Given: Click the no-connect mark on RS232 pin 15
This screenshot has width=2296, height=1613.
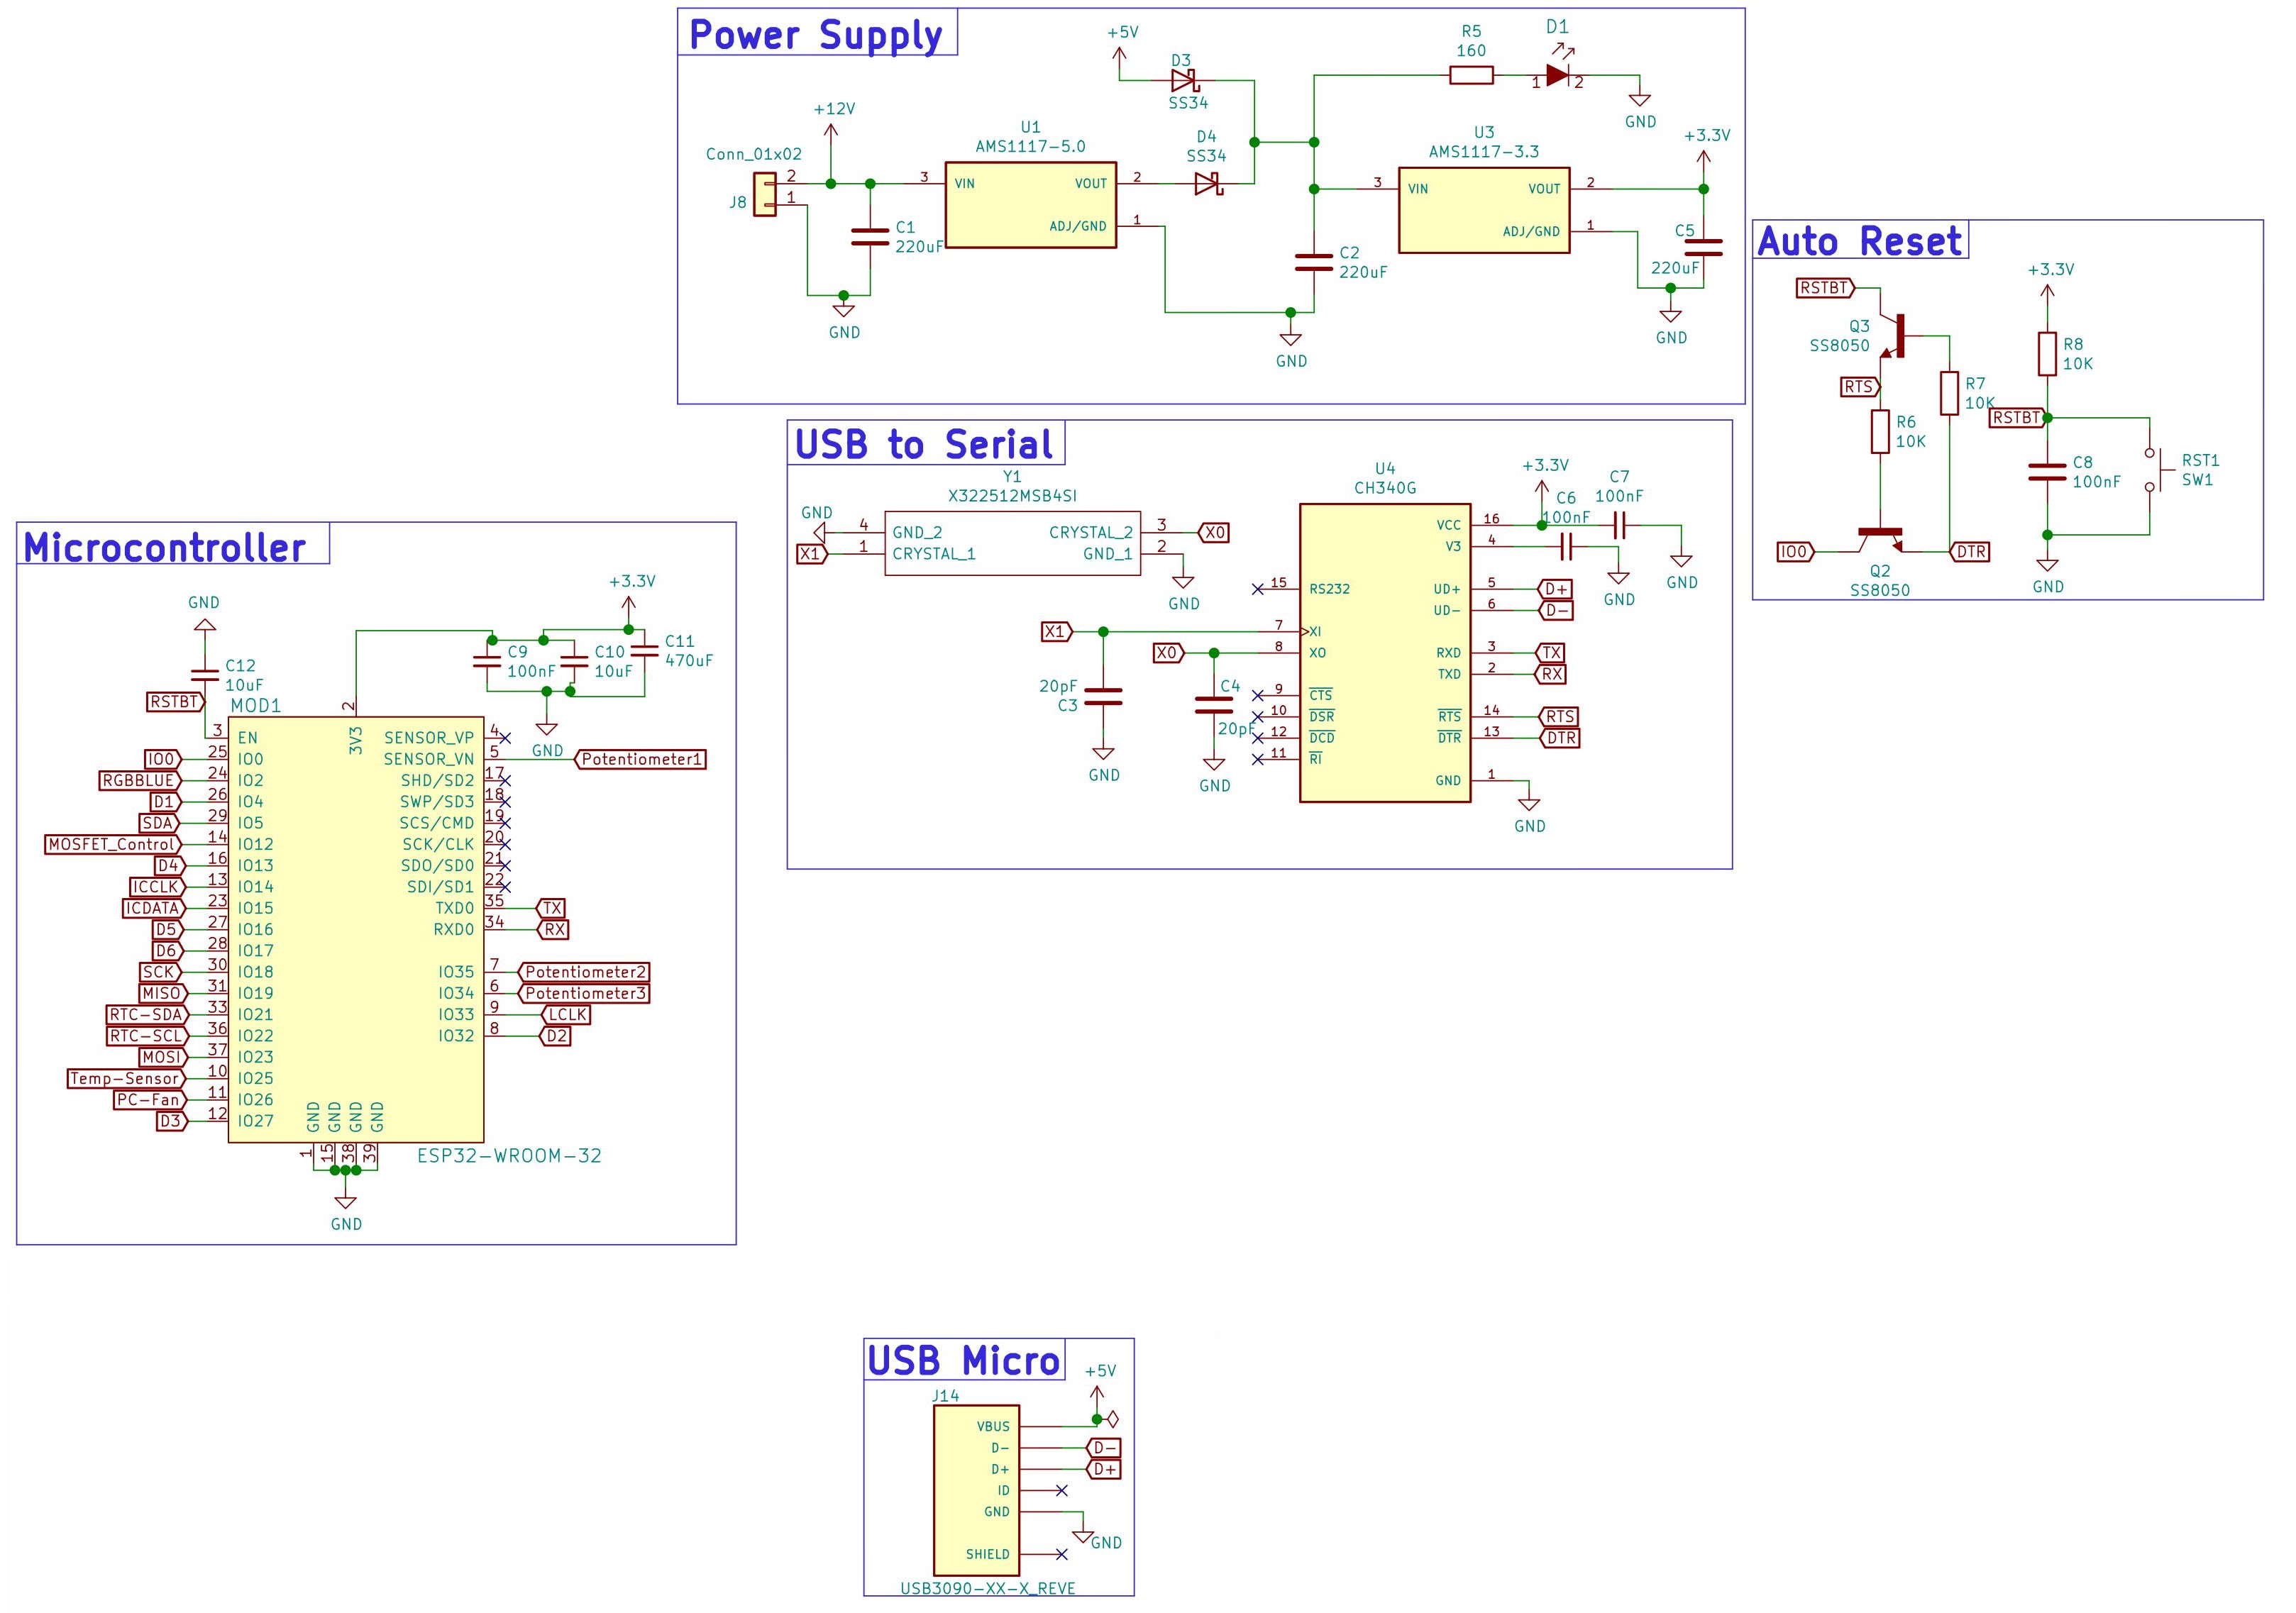Looking at the screenshot, I should [x=1257, y=589].
